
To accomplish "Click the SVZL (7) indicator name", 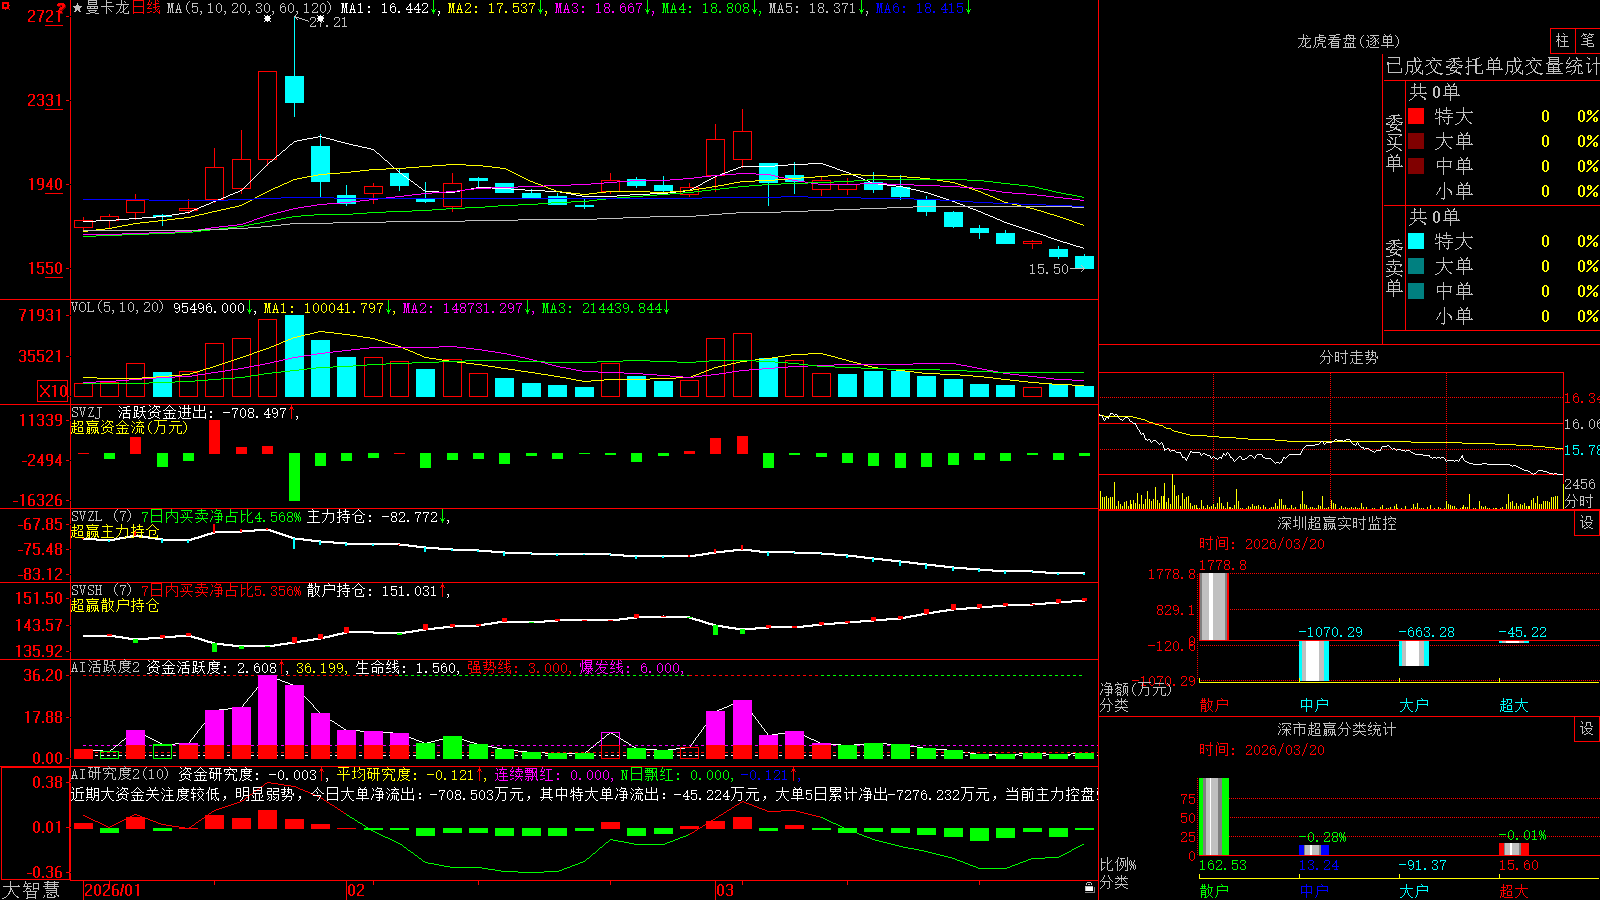I will pyautogui.click(x=101, y=517).
